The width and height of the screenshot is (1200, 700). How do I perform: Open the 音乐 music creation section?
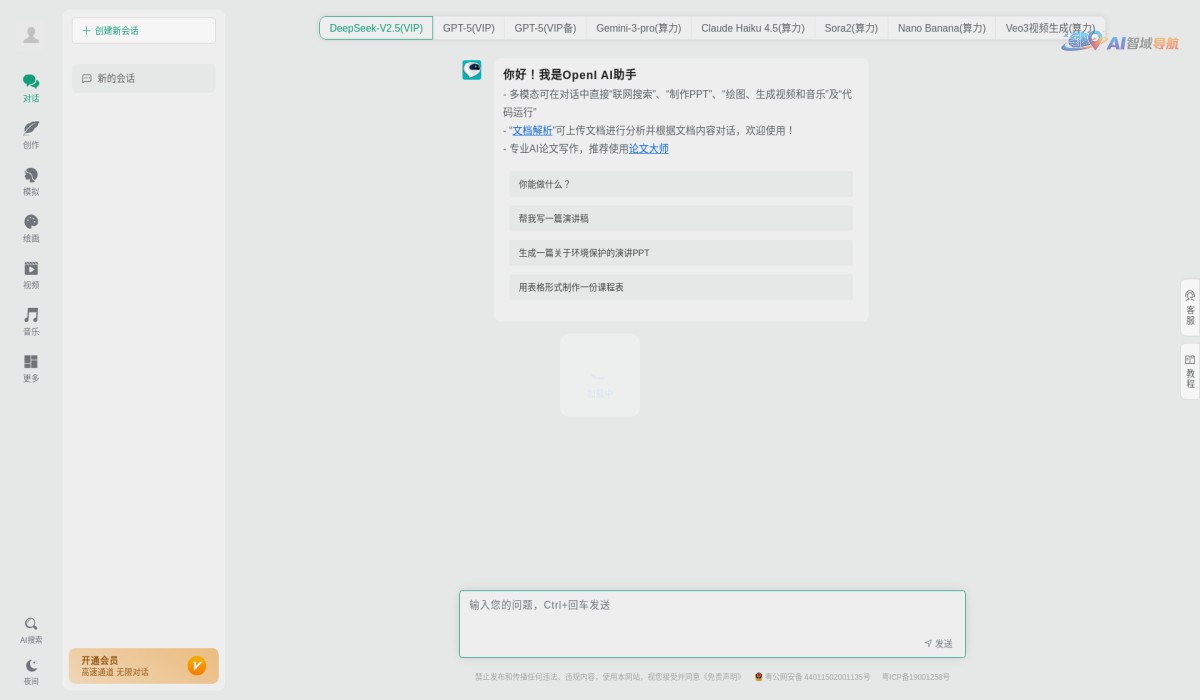tap(31, 322)
